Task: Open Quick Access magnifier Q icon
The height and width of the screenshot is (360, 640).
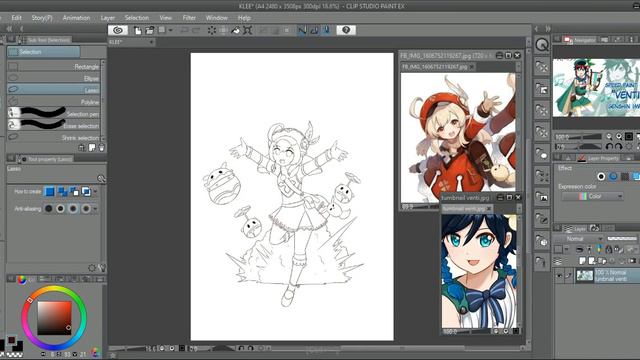Action: [x=542, y=45]
